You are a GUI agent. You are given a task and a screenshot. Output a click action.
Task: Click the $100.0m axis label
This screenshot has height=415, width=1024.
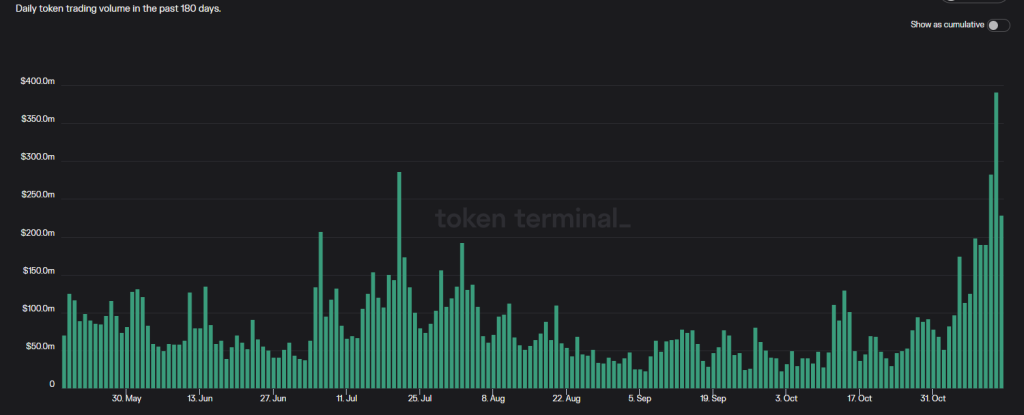[39, 308]
